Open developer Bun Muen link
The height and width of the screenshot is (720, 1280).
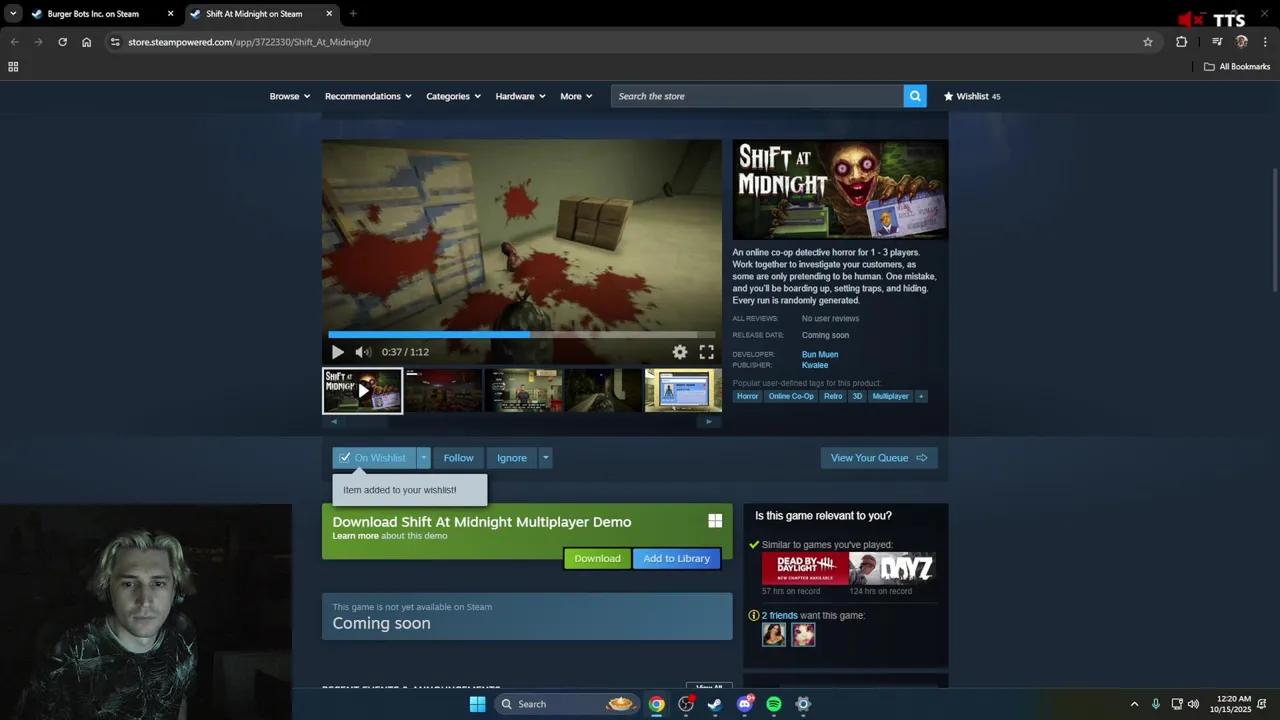820,354
